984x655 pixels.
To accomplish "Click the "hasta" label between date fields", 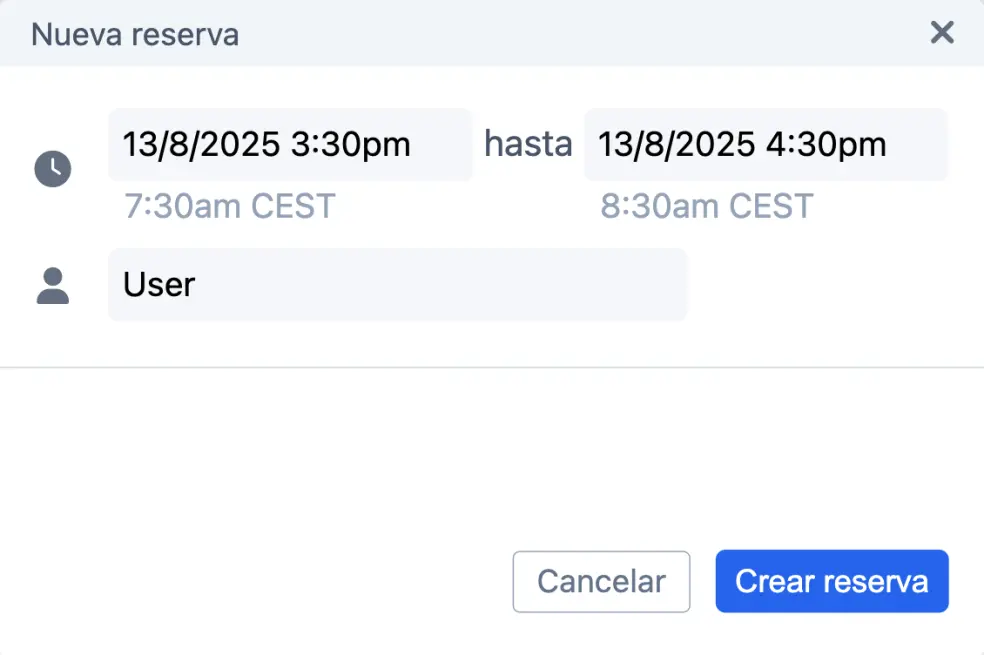I will click(x=528, y=144).
